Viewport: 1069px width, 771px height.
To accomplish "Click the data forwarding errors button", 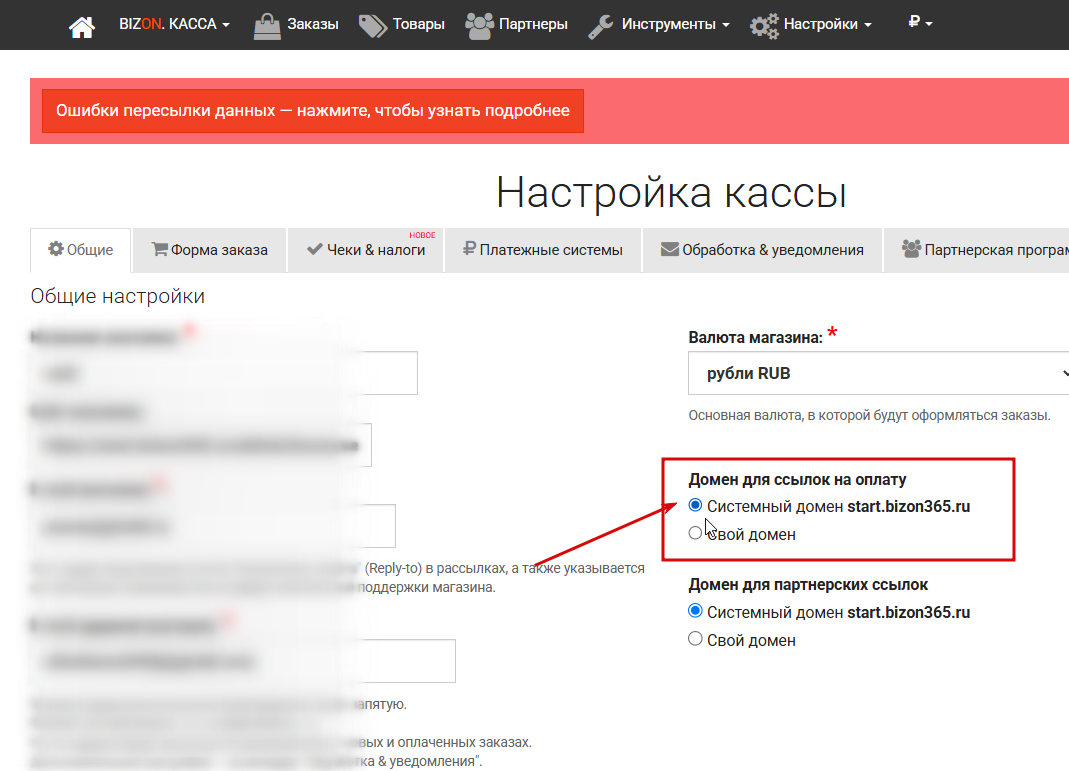I will [x=313, y=110].
